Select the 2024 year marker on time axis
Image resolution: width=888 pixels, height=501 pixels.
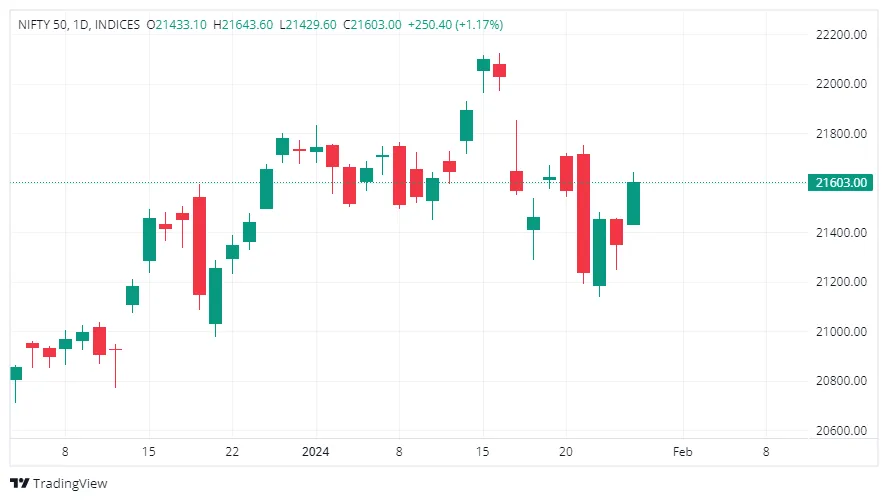pos(316,451)
